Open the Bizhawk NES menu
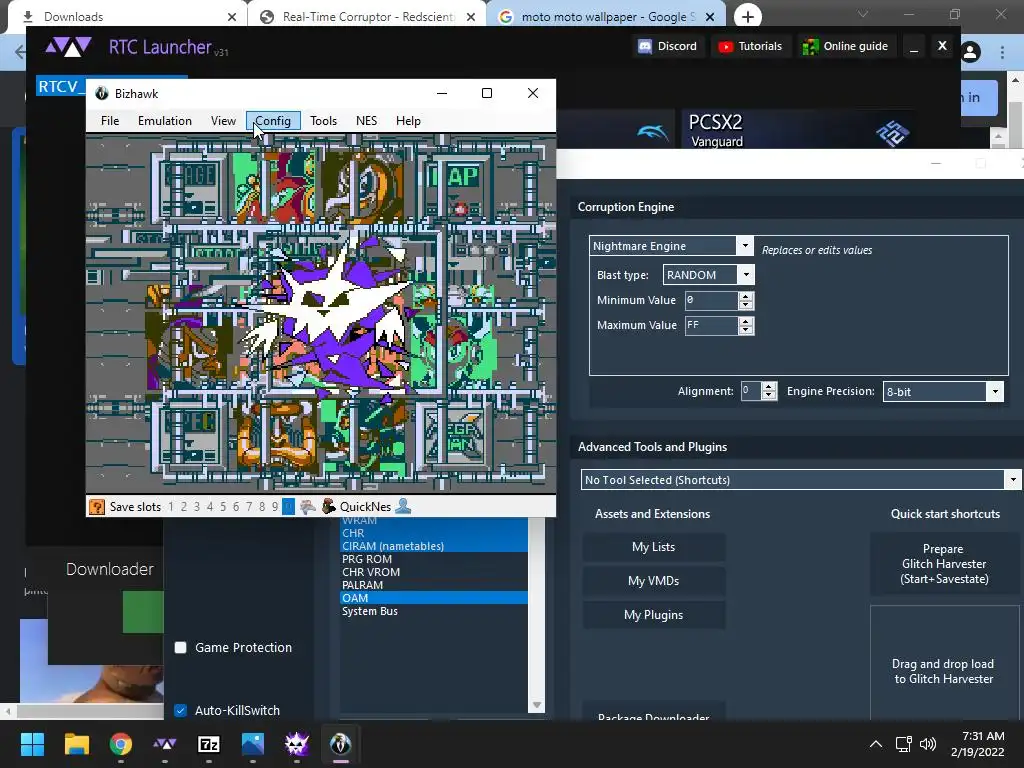Viewport: 1024px width, 768px height. (x=366, y=121)
